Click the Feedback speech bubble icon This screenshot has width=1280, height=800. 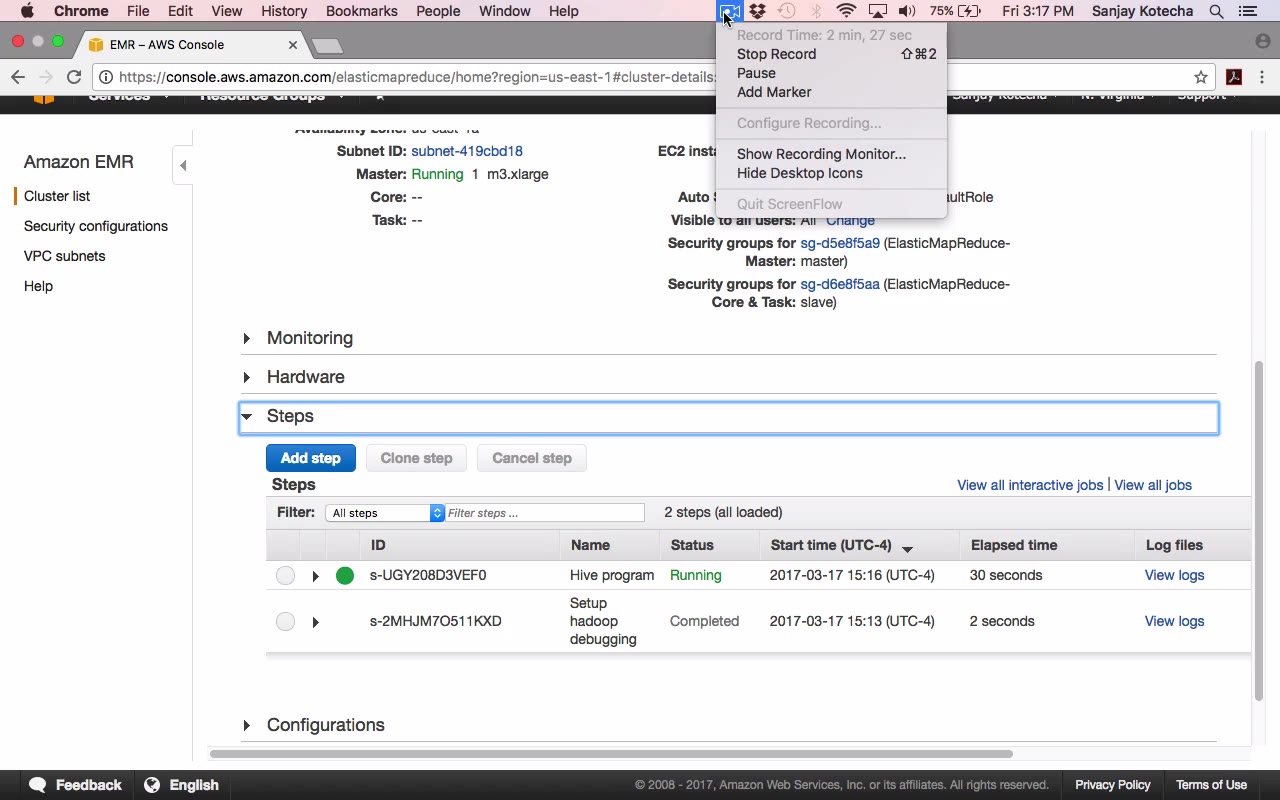click(38, 785)
